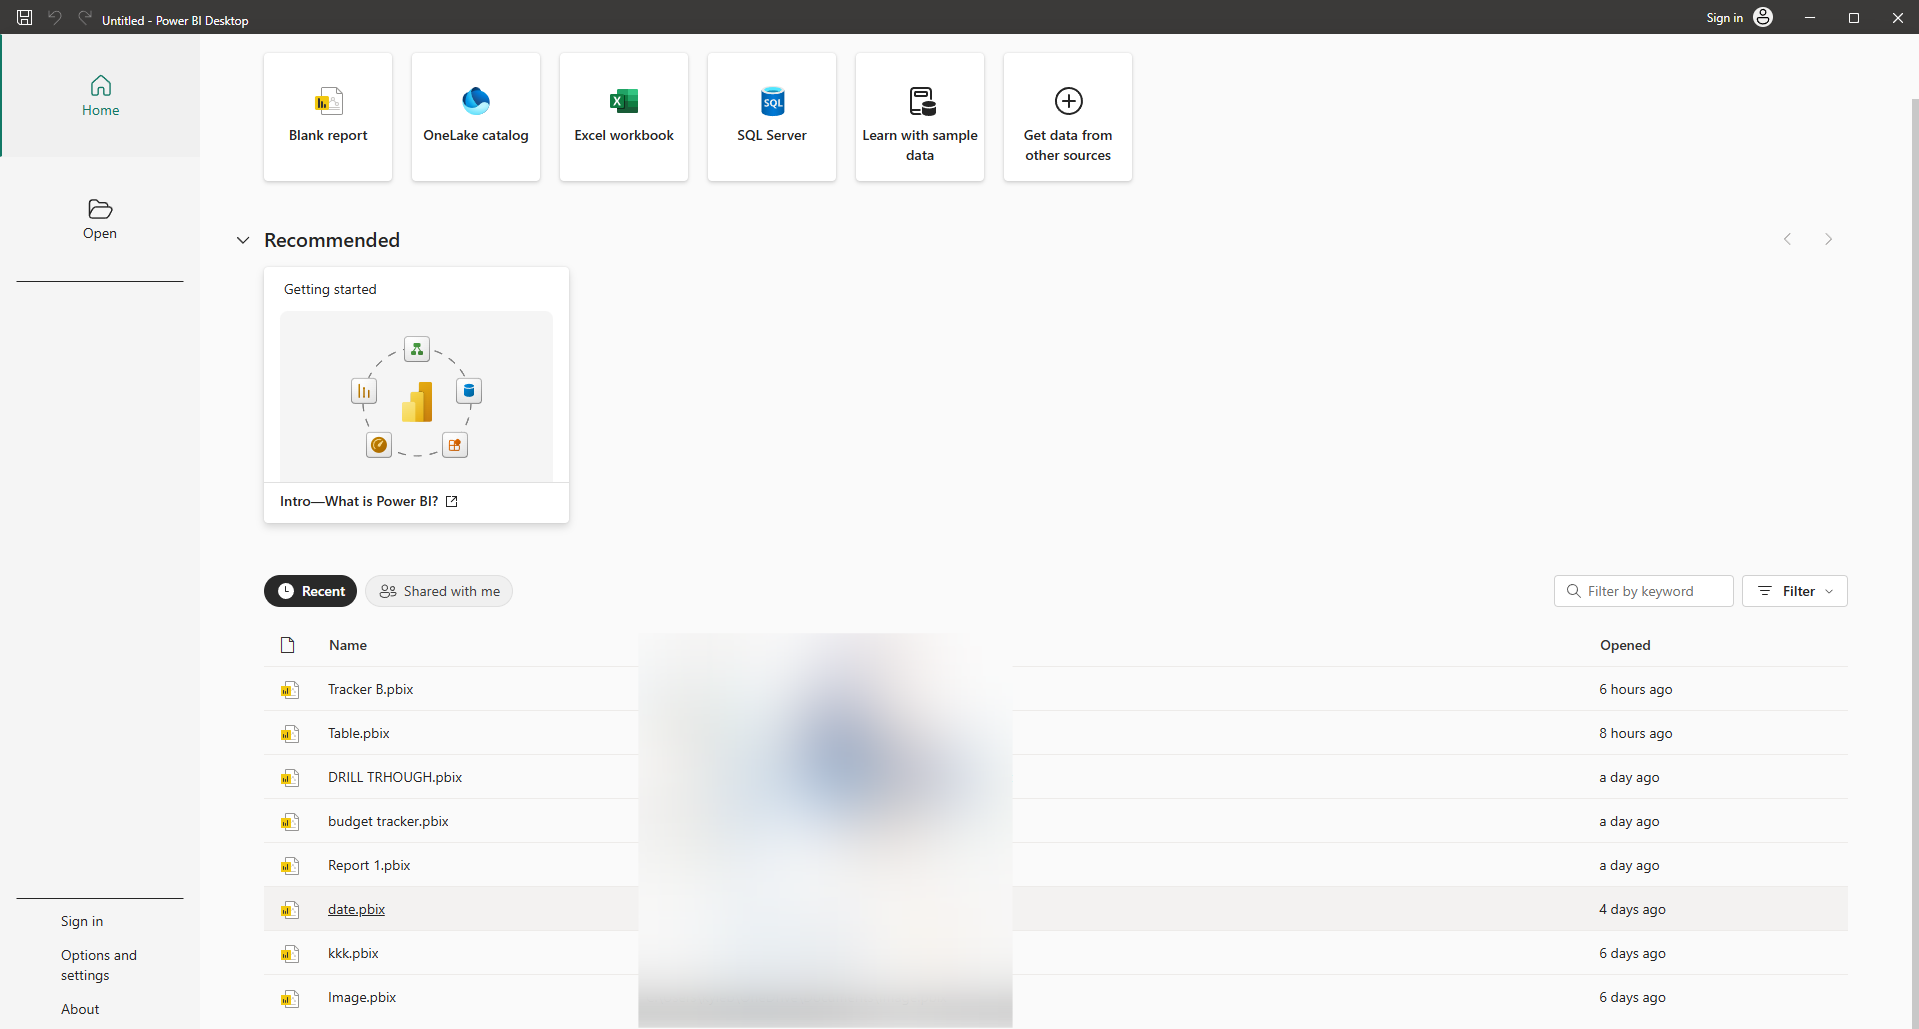1919x1029 pixels.
Task: Sort by the Name column header
Action: click(348, 645)
